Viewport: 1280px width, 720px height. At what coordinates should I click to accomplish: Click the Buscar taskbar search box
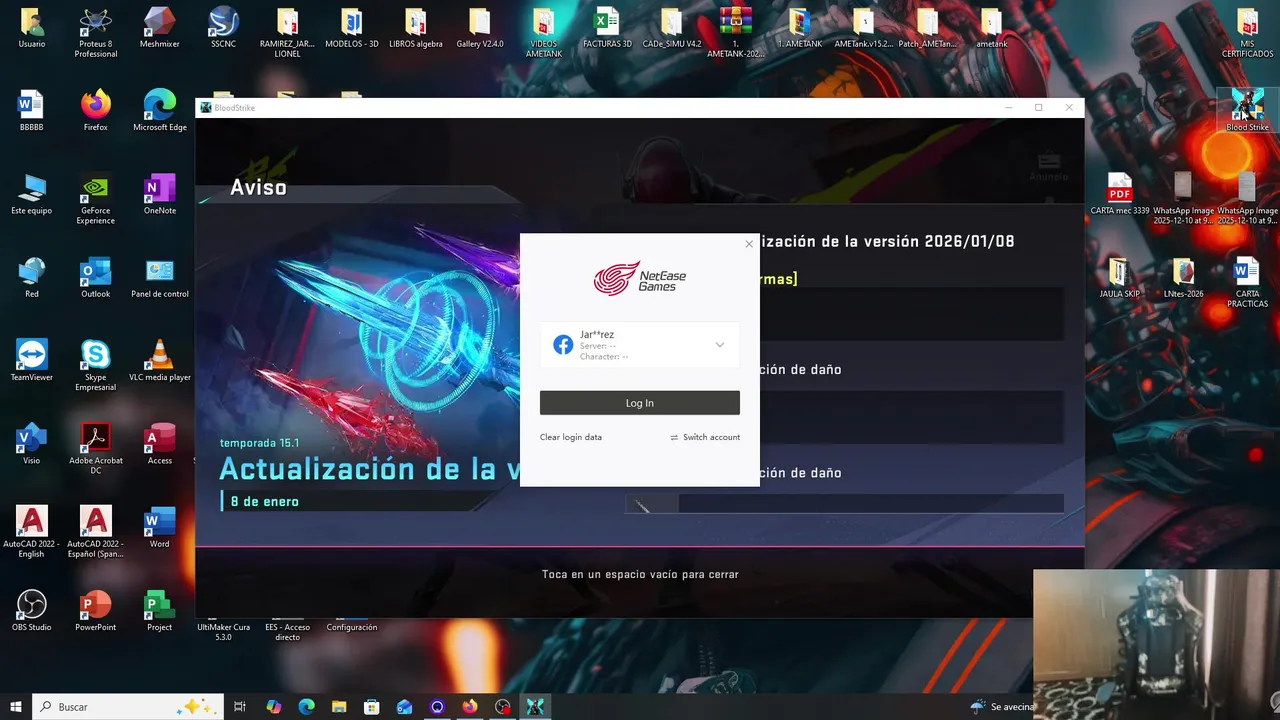pos(127,706)
